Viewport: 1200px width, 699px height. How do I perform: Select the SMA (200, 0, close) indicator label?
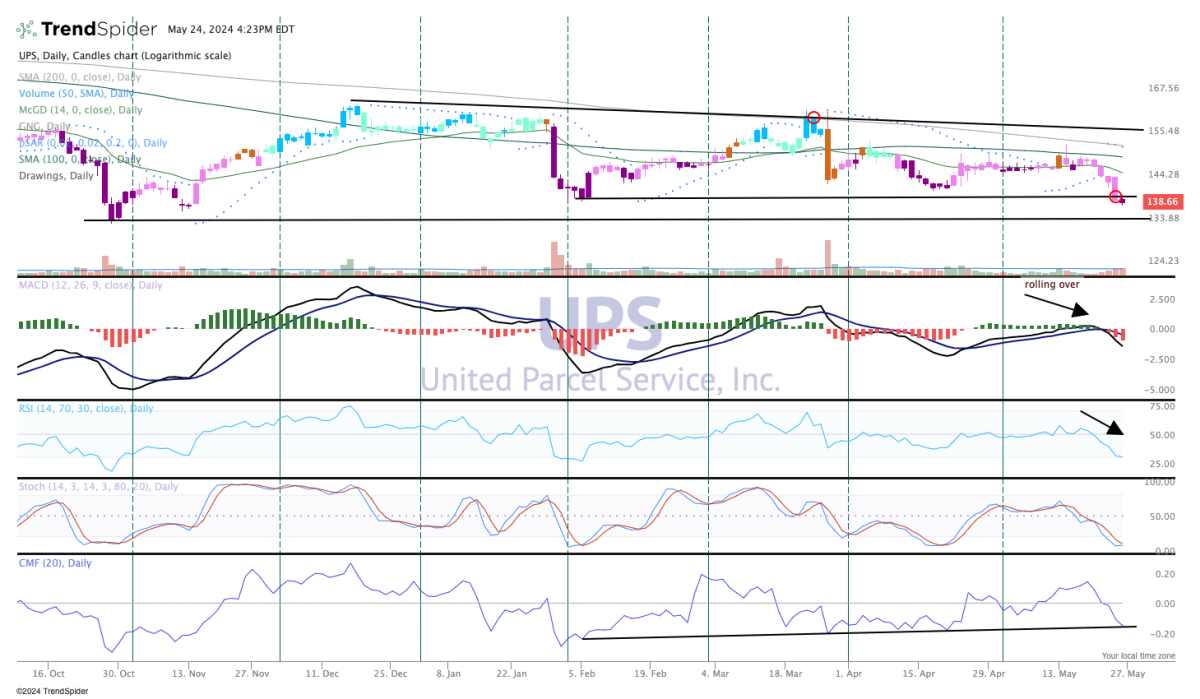coord(79,77)
